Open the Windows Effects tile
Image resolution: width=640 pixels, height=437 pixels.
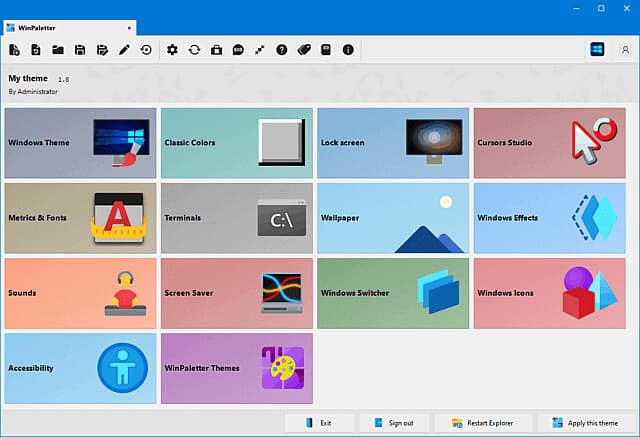(x=550, y=218)
